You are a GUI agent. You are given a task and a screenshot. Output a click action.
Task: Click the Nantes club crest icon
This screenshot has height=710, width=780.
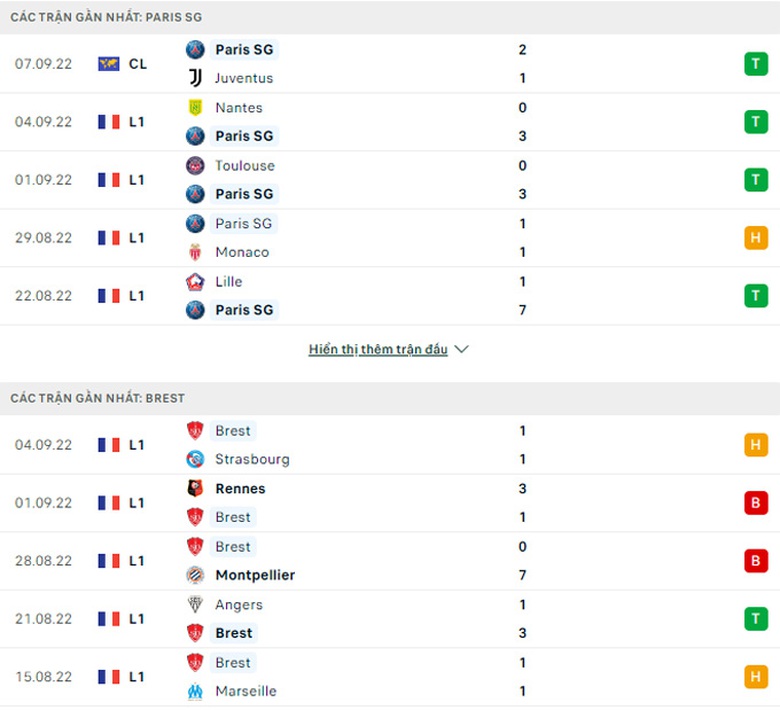tap(195, 107)
